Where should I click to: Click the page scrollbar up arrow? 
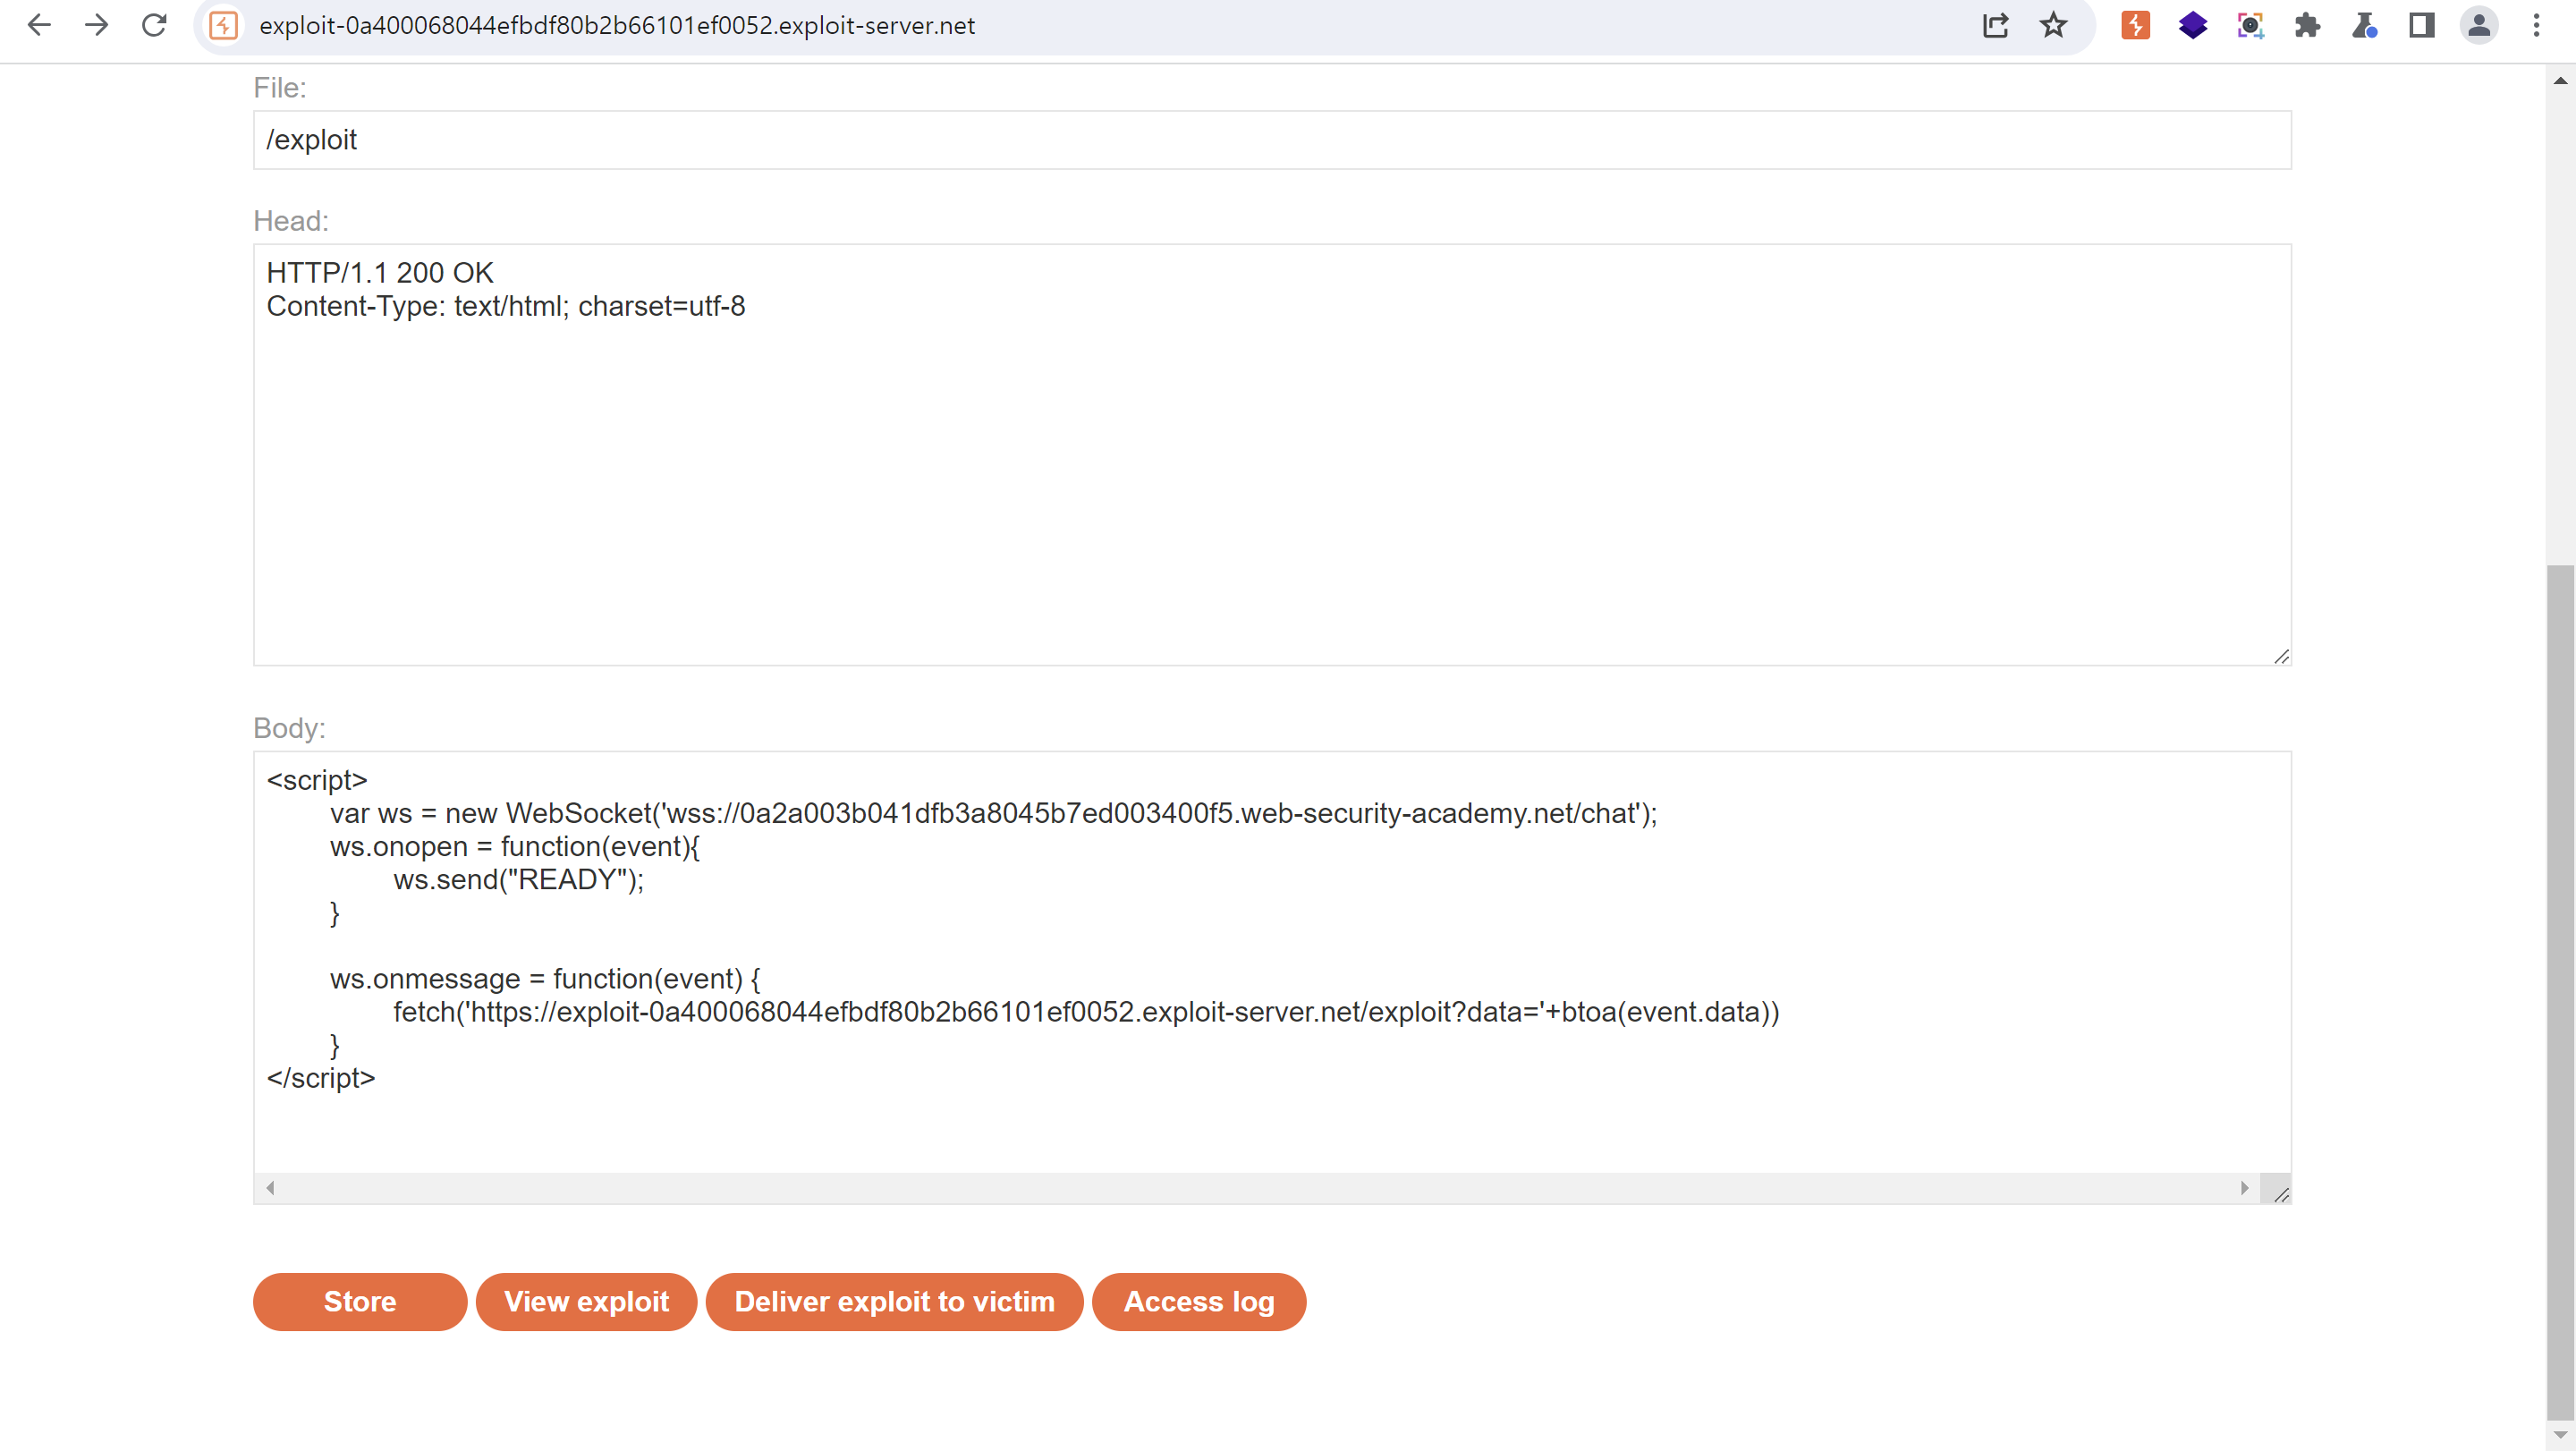click(2560, 80)
